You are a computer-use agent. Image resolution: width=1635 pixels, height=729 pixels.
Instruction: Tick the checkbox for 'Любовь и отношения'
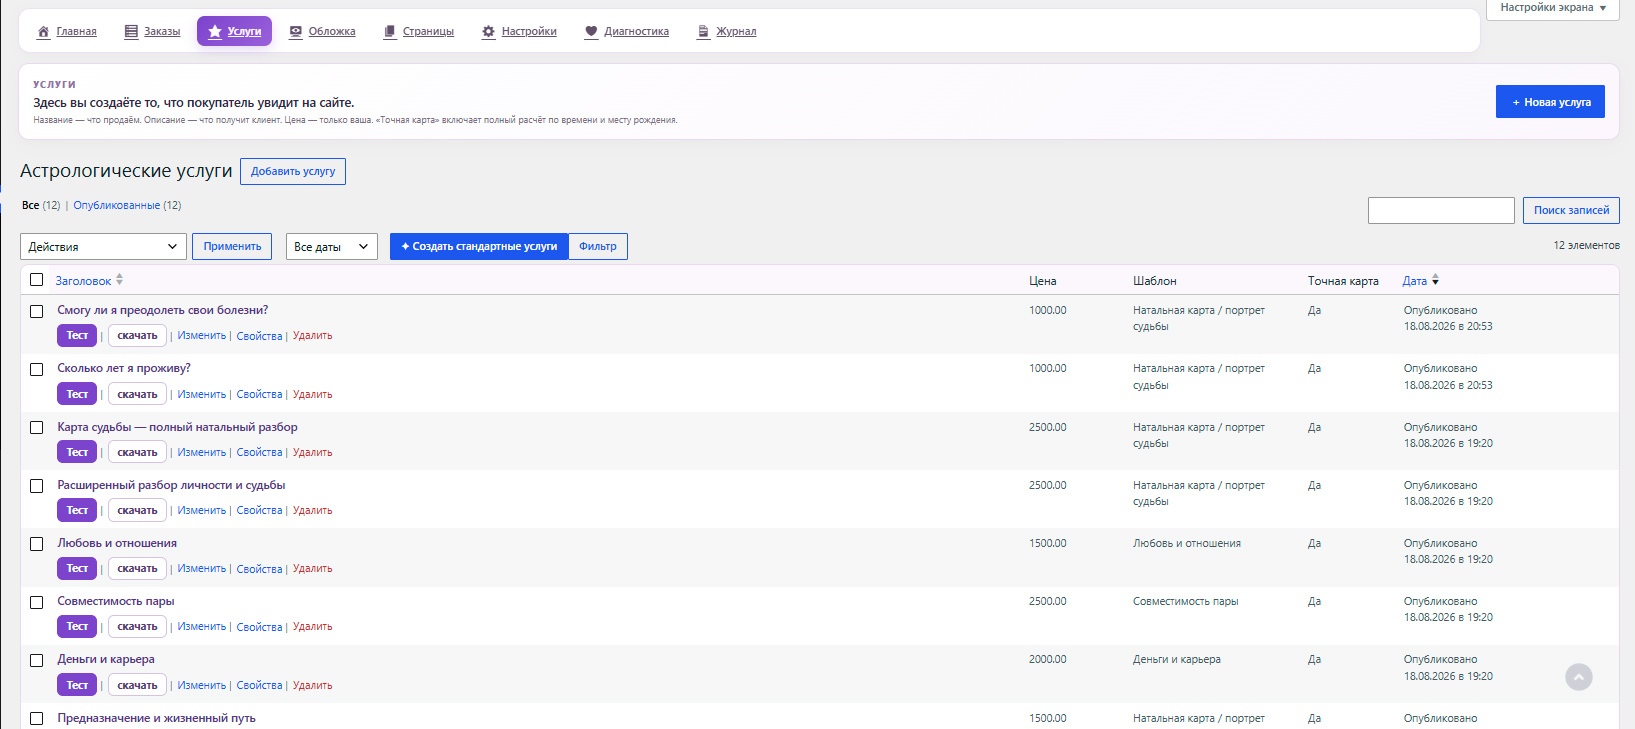coord(37,544)
